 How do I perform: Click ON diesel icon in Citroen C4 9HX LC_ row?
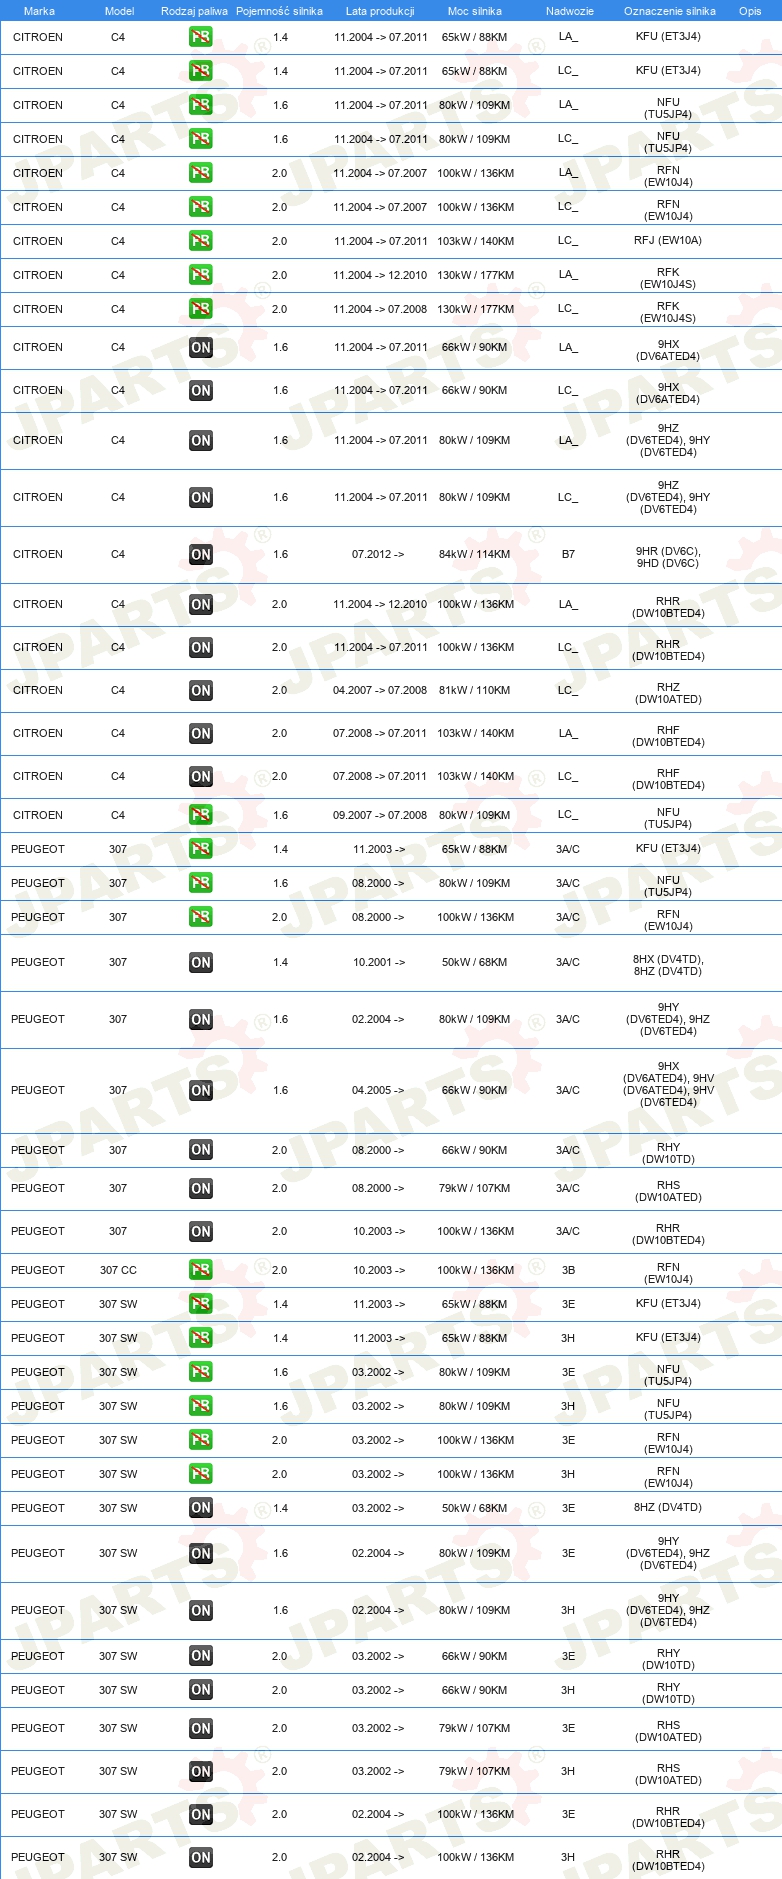[x=201, y=391]
